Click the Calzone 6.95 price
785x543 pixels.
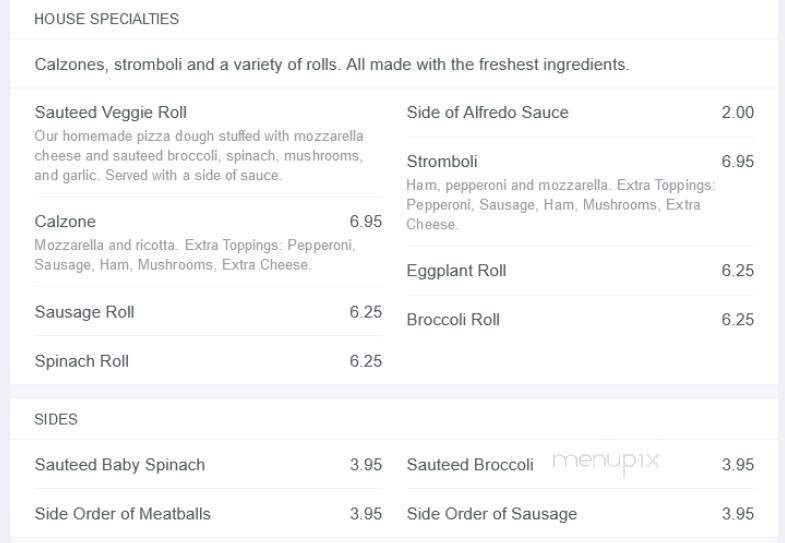[365, 222]
